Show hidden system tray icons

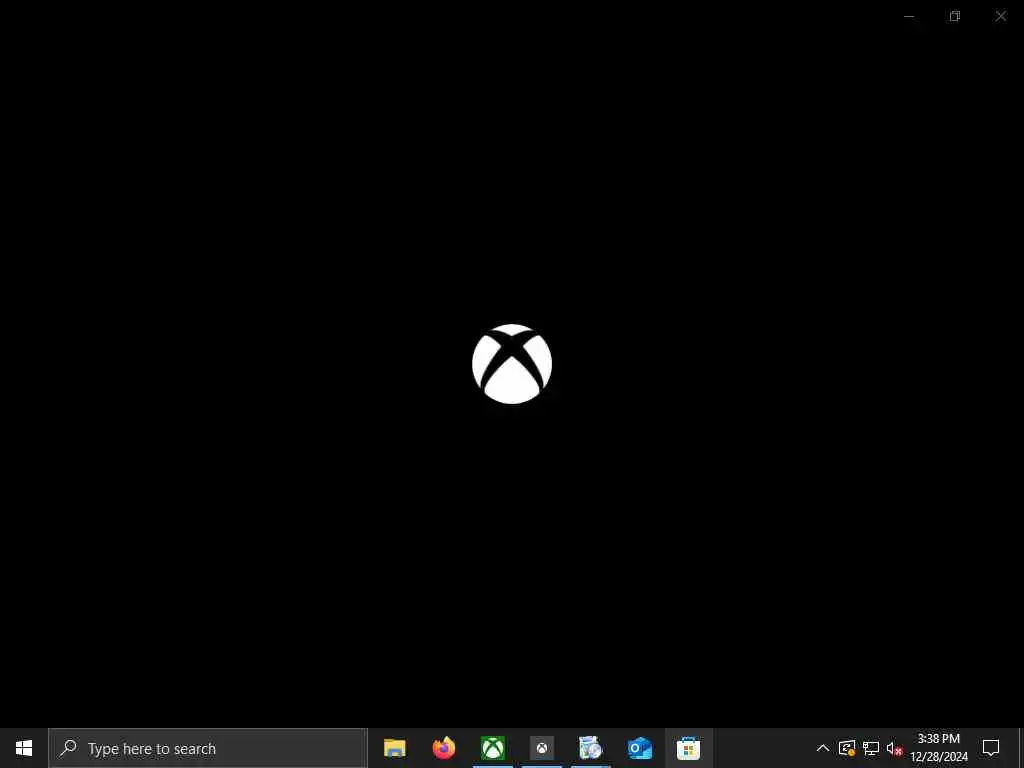(823, 748)
